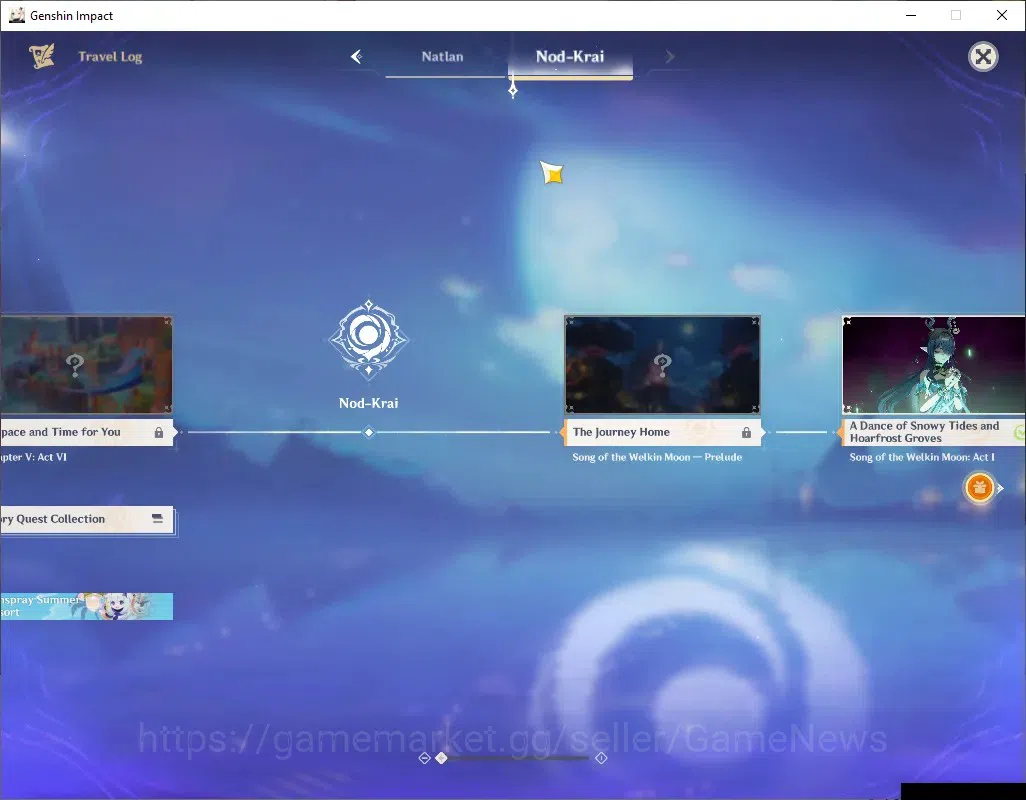This screenshot has width=1026, height=800.
Task: Click the Genshin Impact title bar icon
Action: click(x=16, y=15)
